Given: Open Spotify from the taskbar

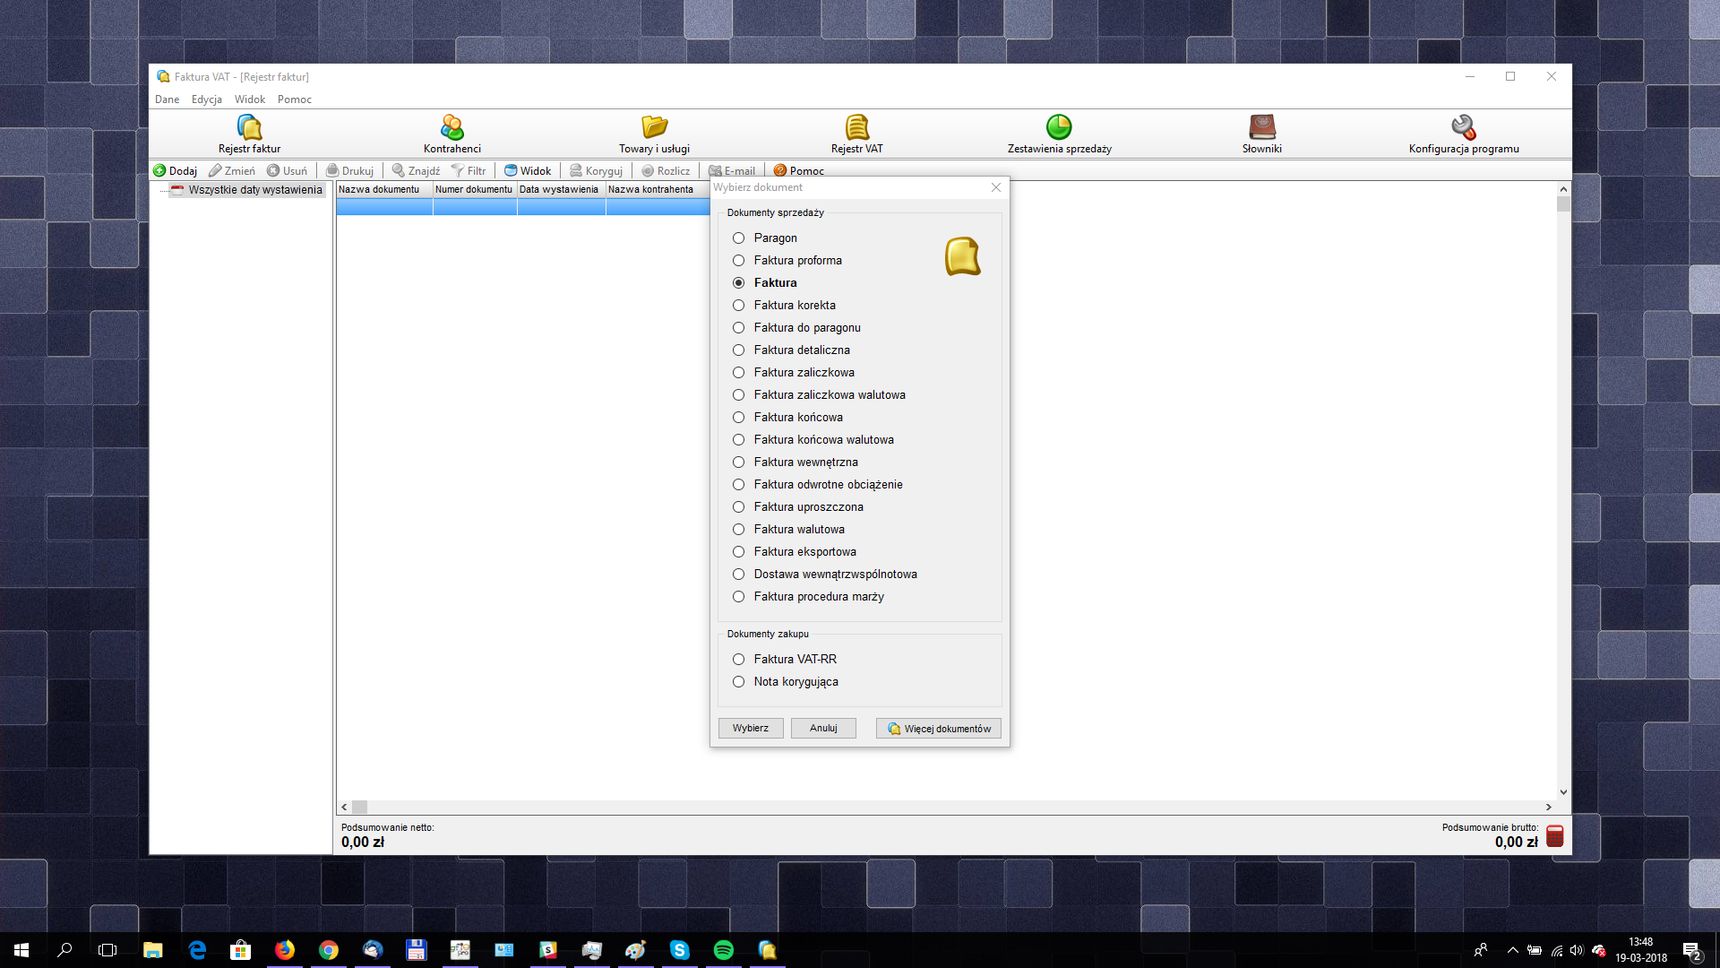Looking at the screenshot, I should click(x=724, y=950).
